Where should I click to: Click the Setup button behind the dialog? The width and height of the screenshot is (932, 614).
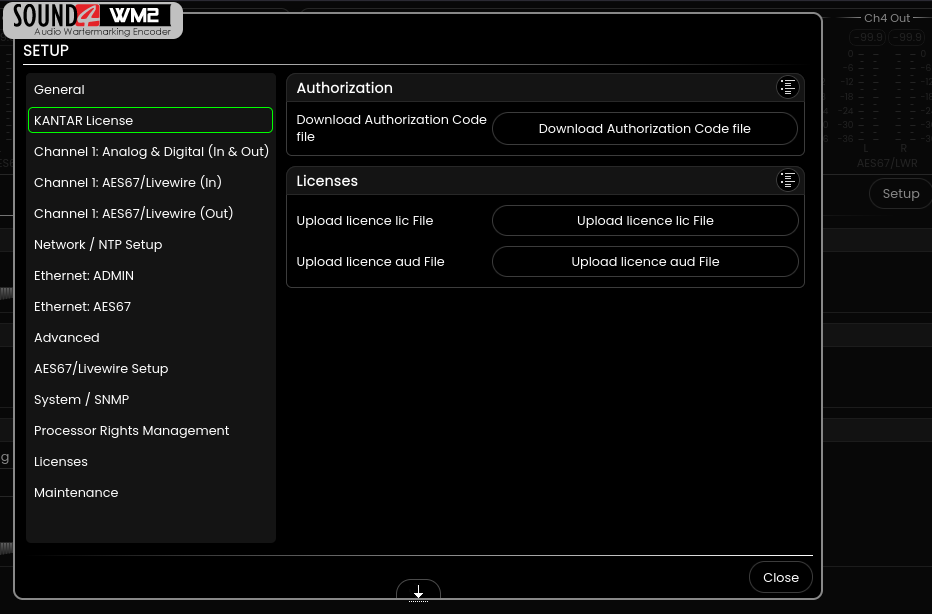point(900,193)
